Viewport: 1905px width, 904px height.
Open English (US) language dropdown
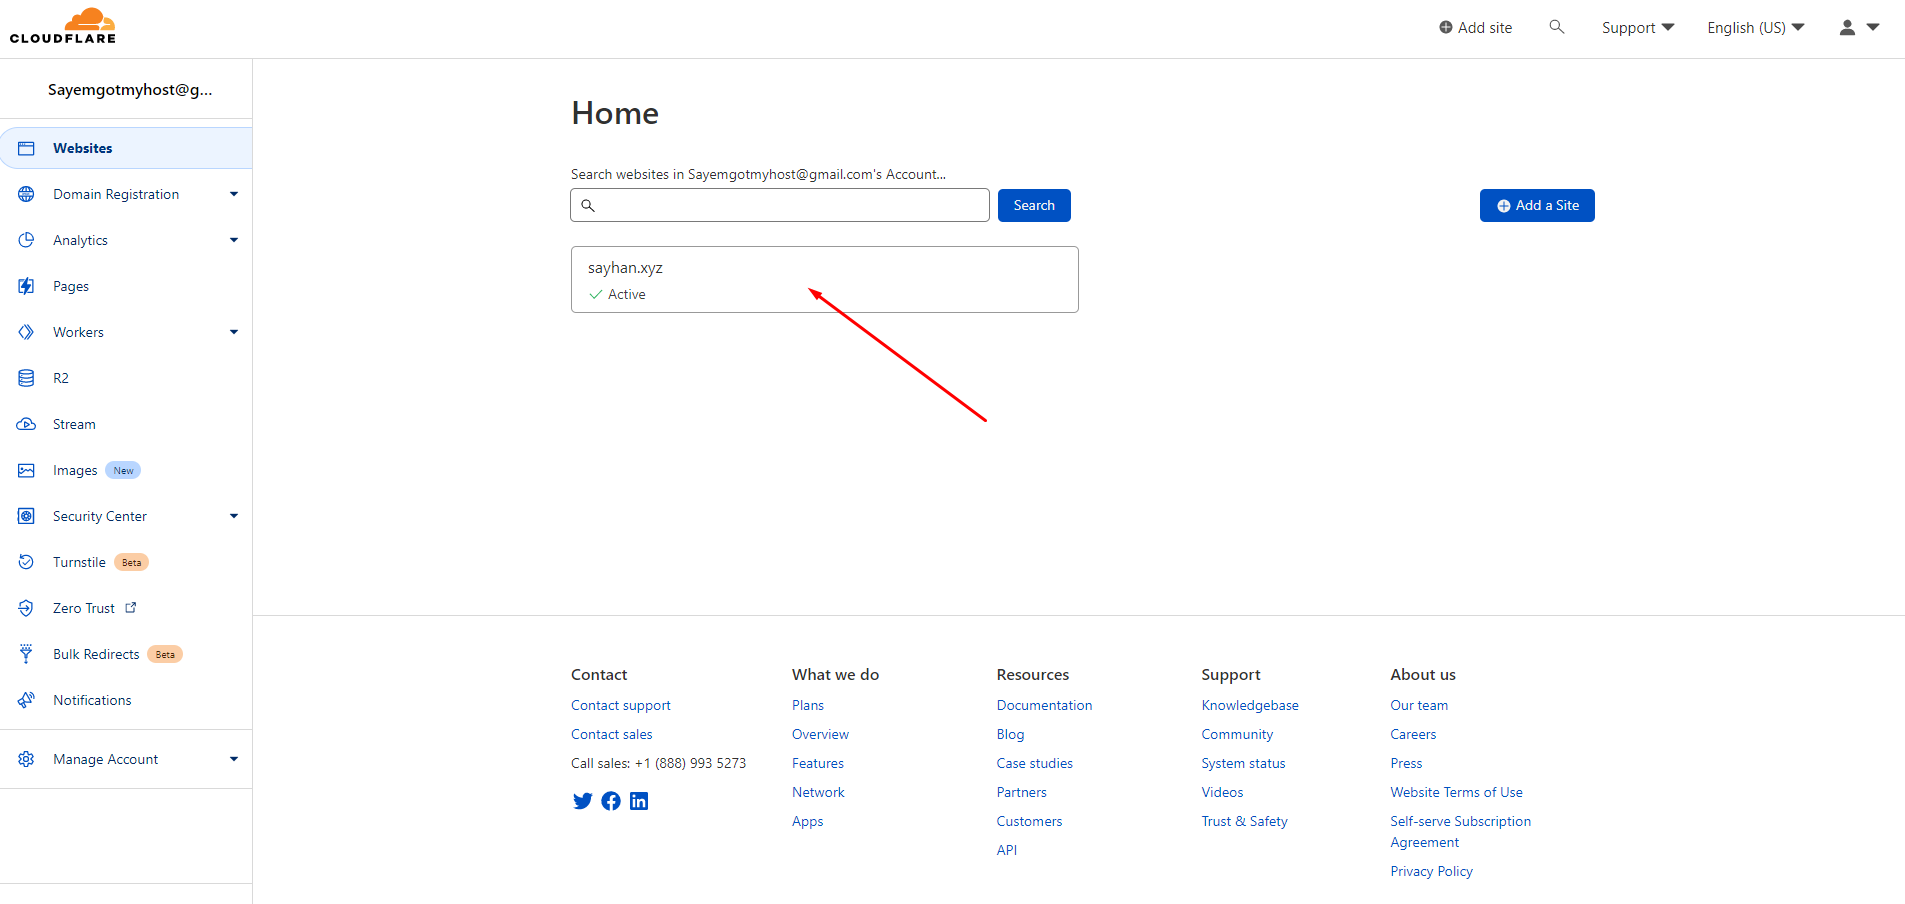click(1755, 28)
